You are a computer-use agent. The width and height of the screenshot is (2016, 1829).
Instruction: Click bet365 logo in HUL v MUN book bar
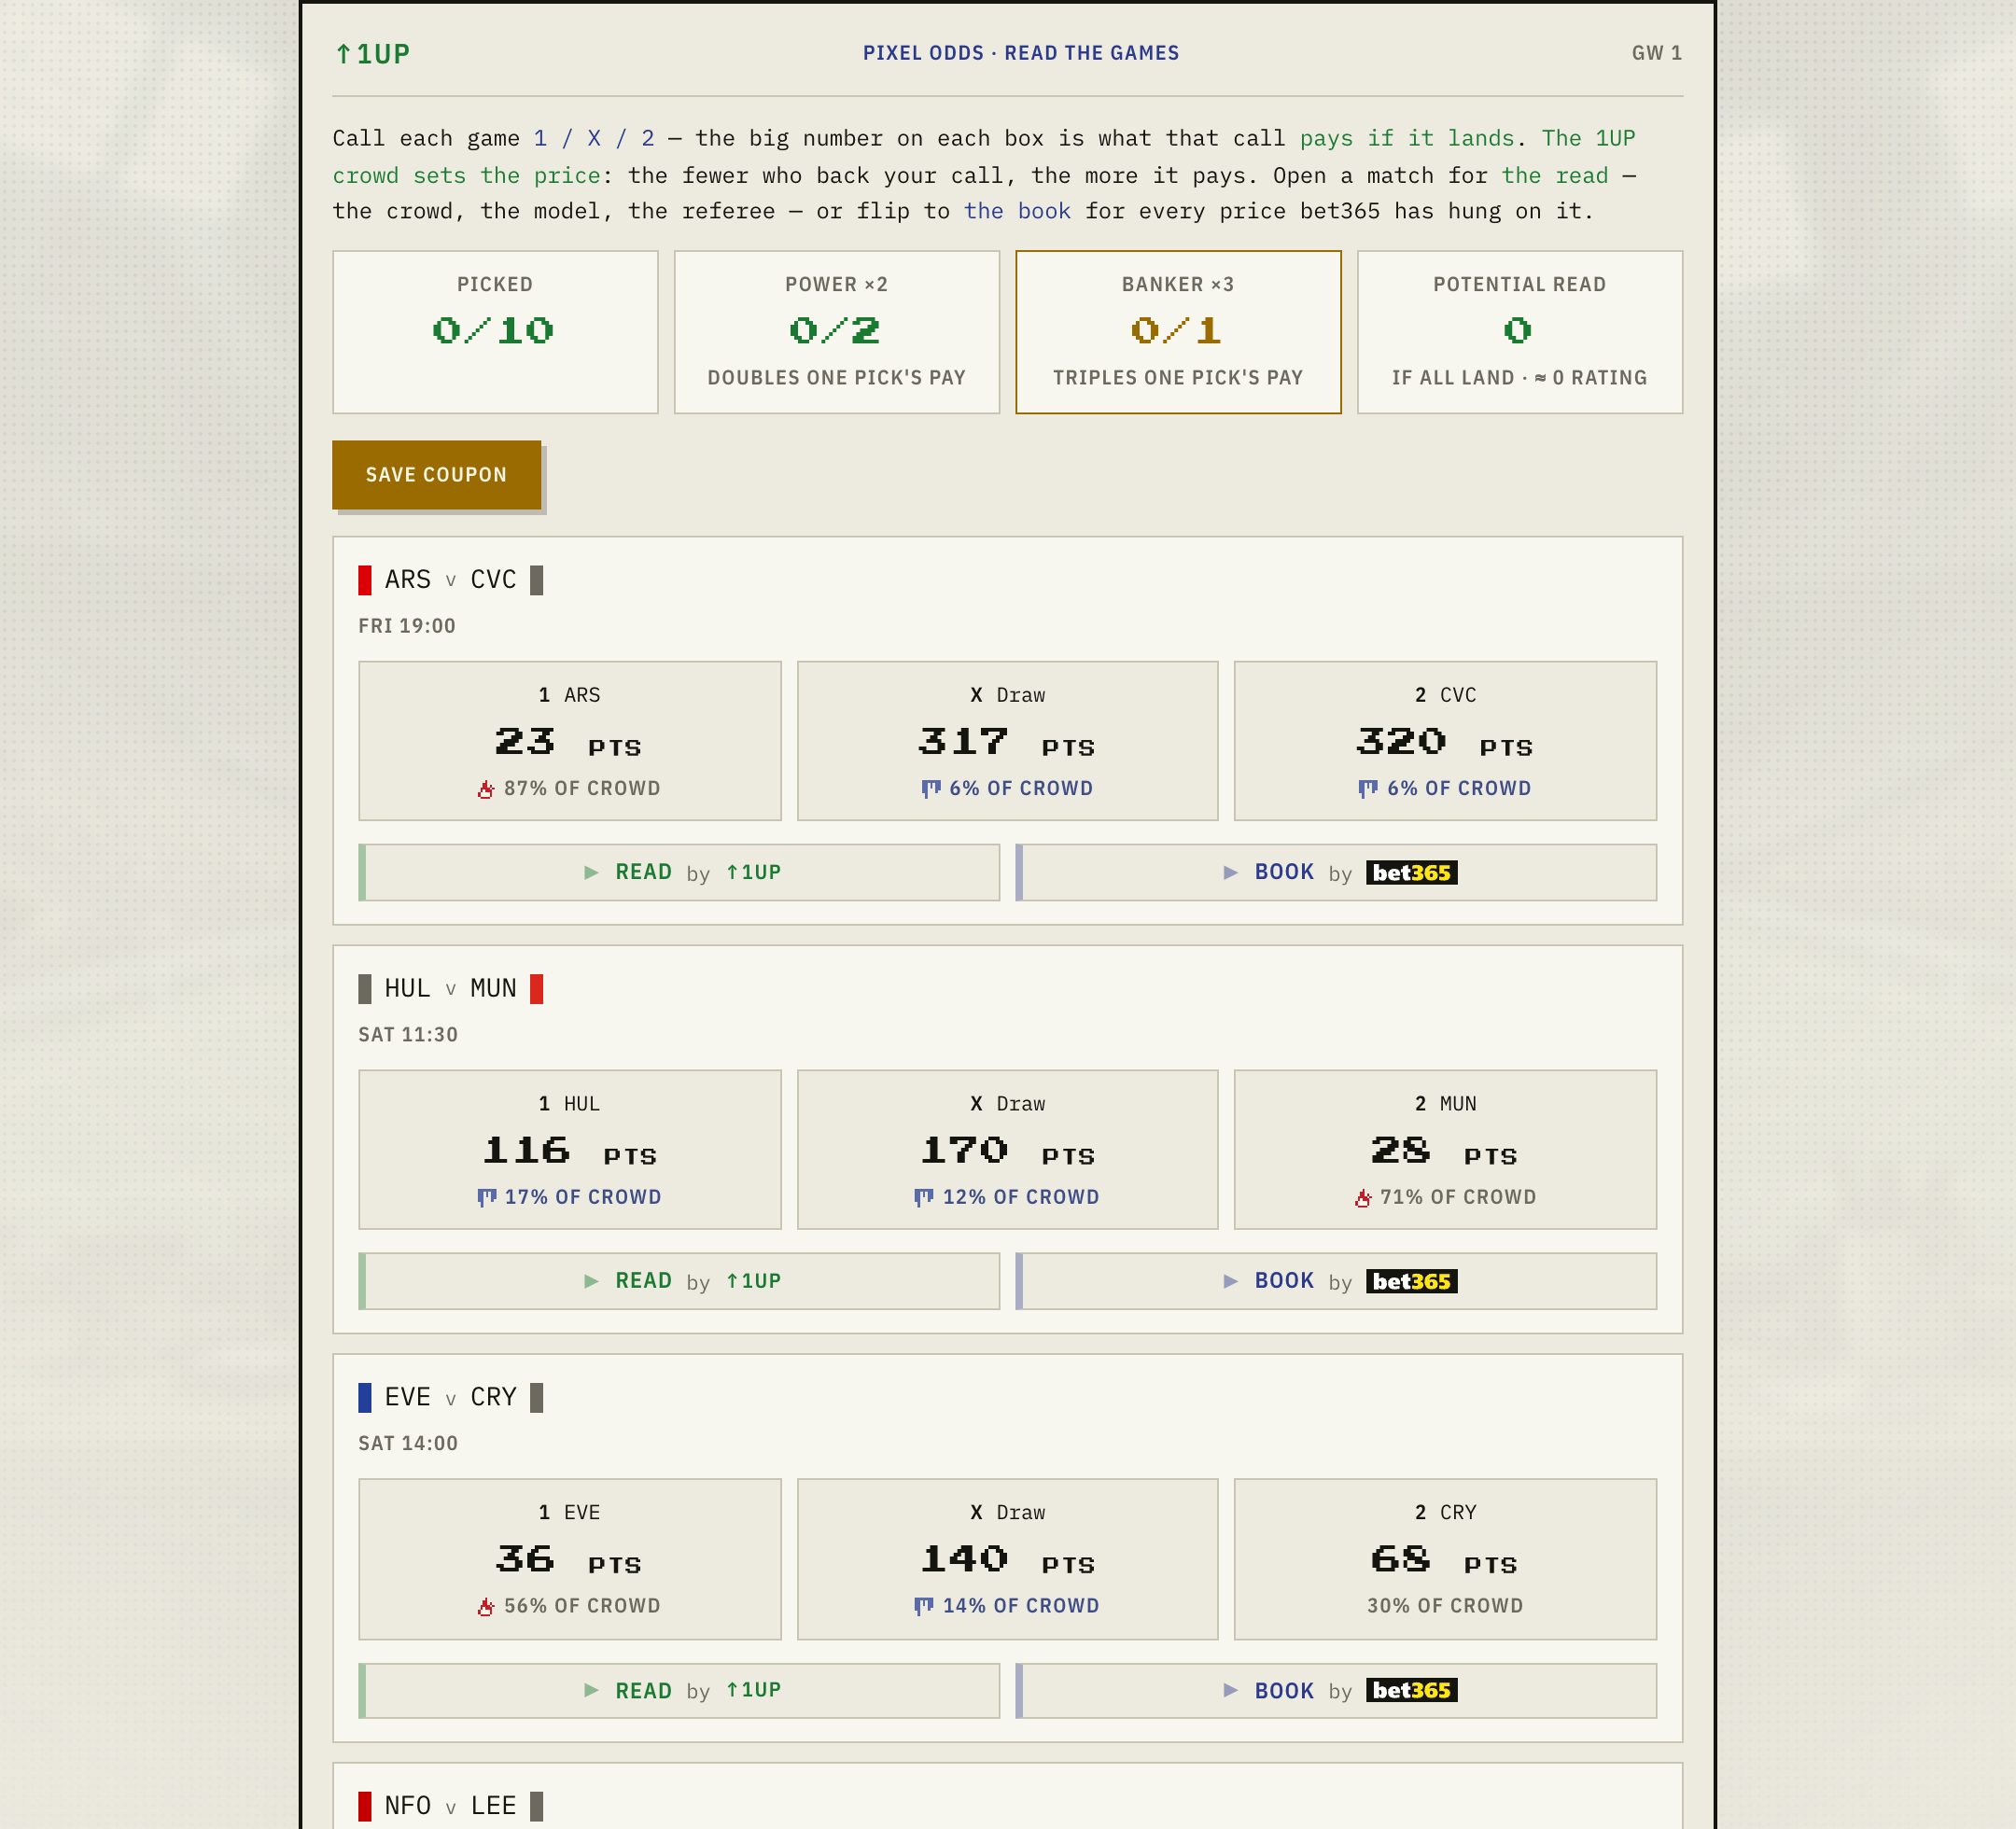(x=1411, y=1282)
